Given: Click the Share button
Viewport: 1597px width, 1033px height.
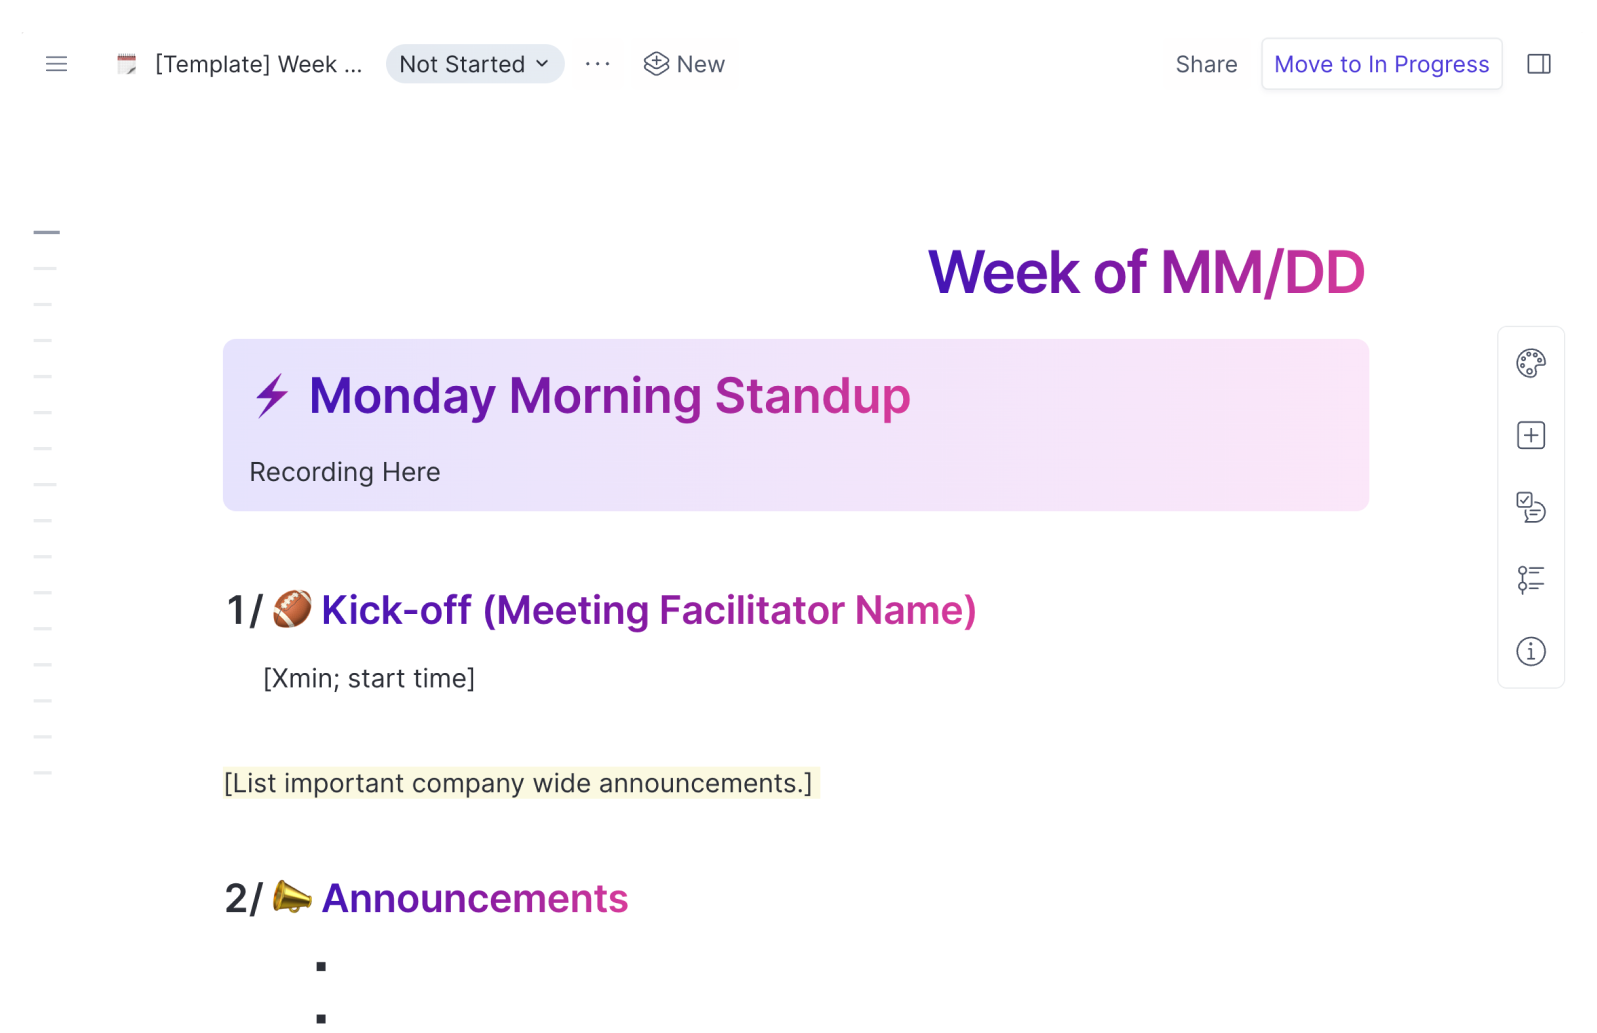Looking at the screenshot, I should point(1206,64).
